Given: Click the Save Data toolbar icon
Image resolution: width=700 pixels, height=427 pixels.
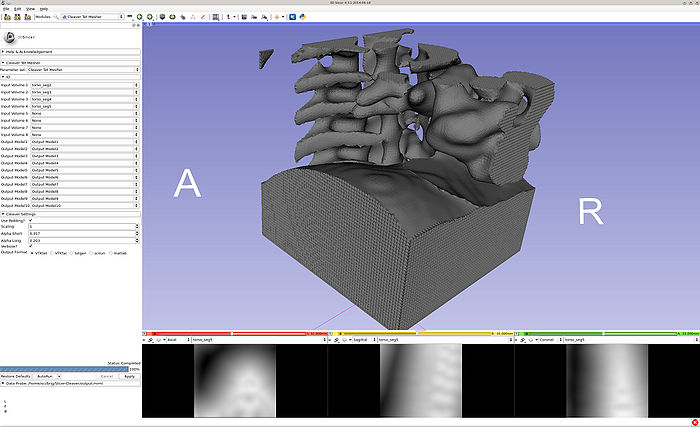Looking at the screenshot, I should point(27,17).
